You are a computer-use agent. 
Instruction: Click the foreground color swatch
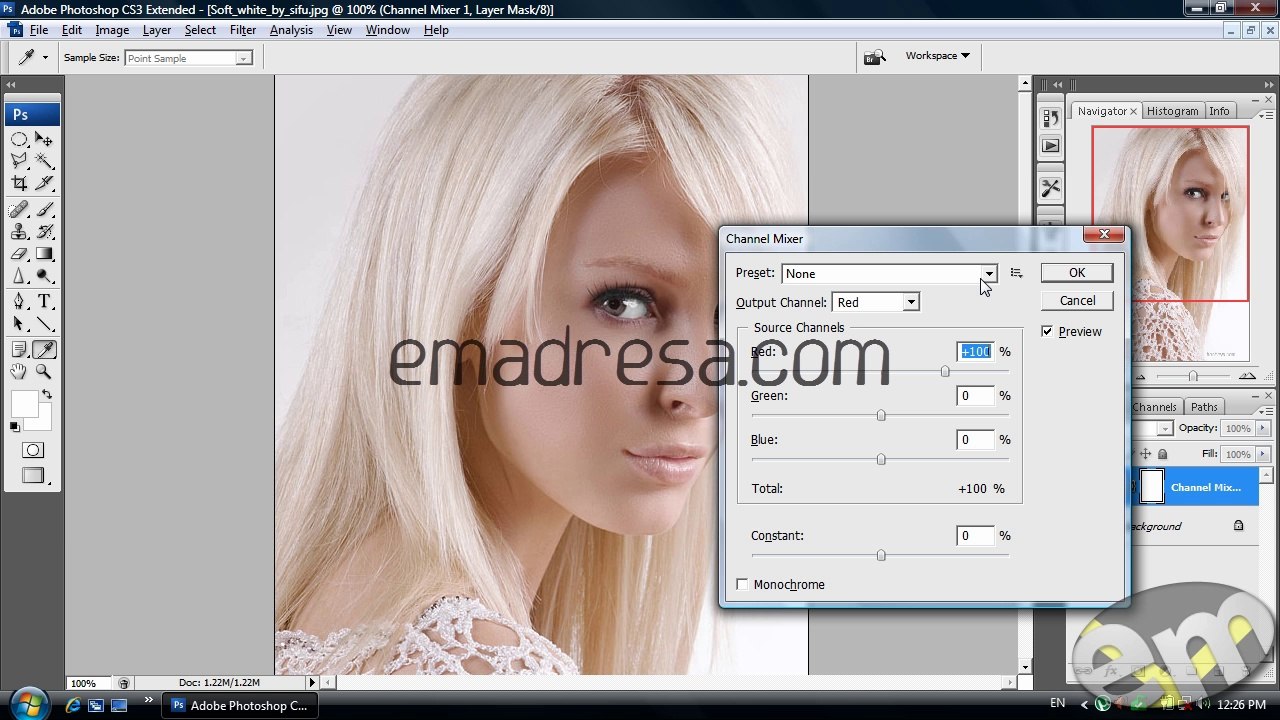click(x=23, y=404)
